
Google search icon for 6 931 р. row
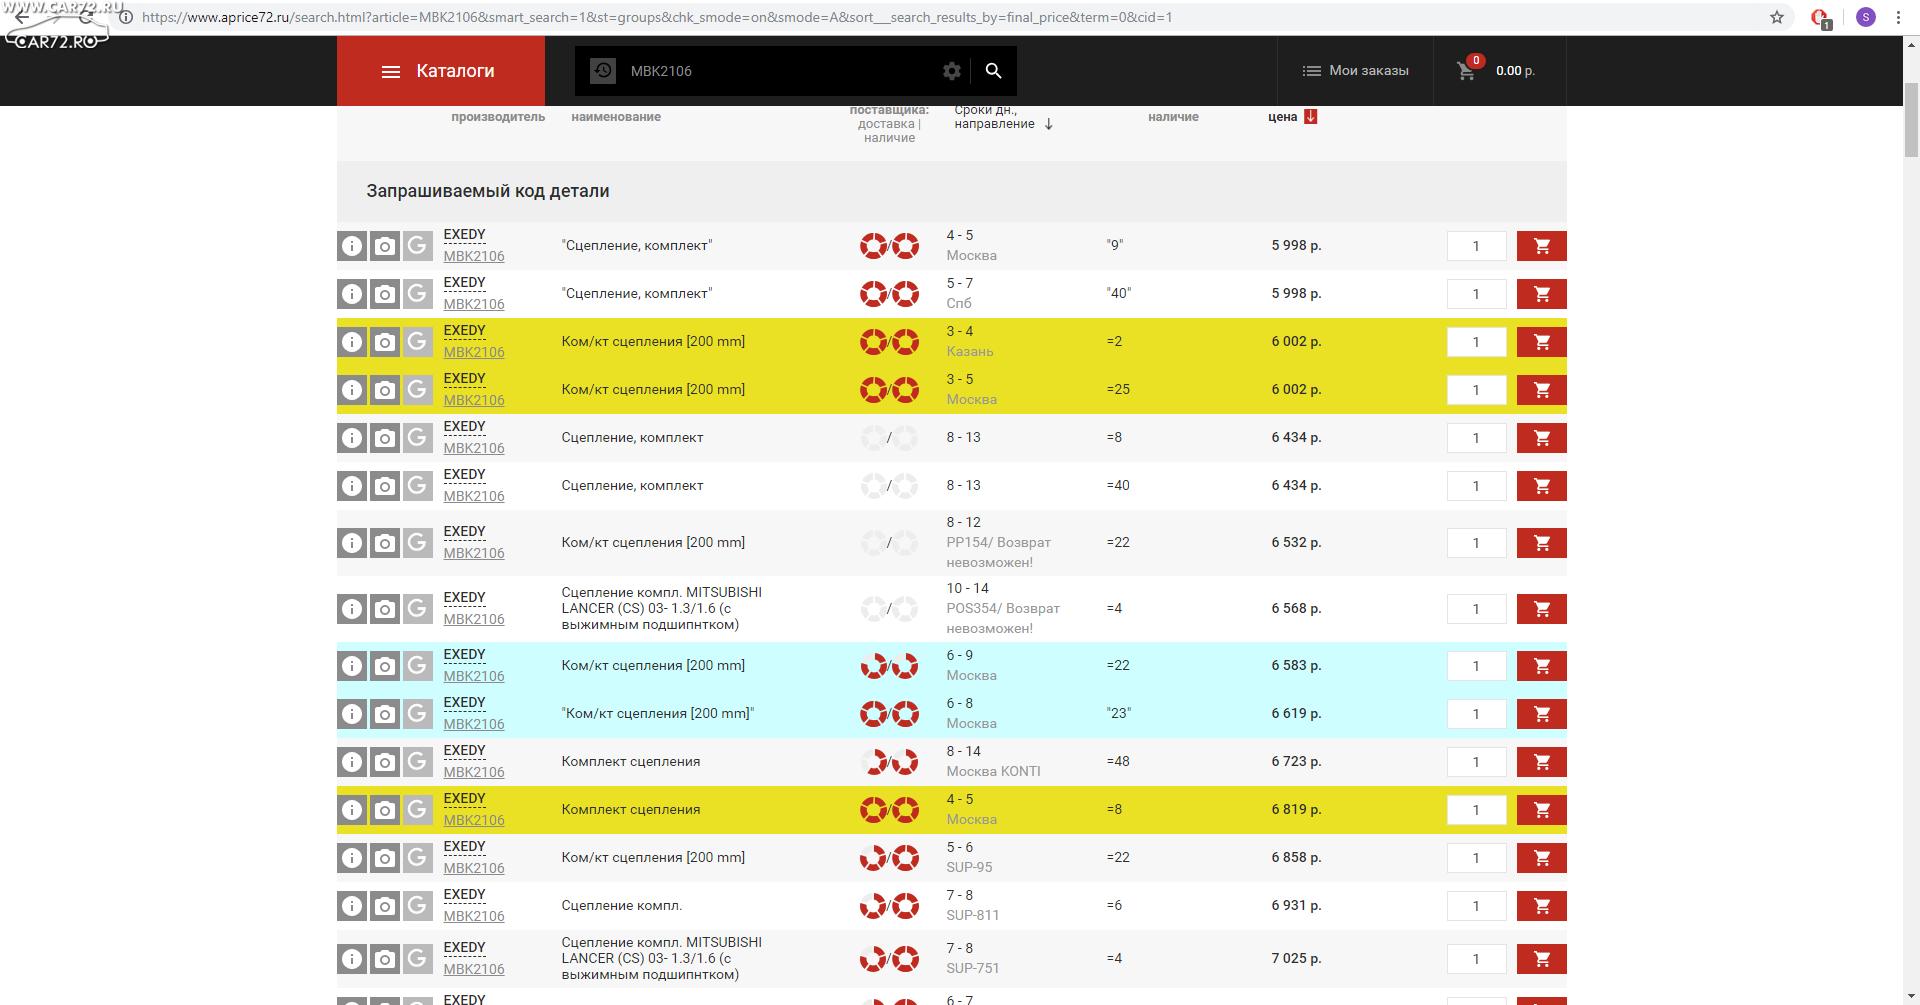[x=418, y=906]
